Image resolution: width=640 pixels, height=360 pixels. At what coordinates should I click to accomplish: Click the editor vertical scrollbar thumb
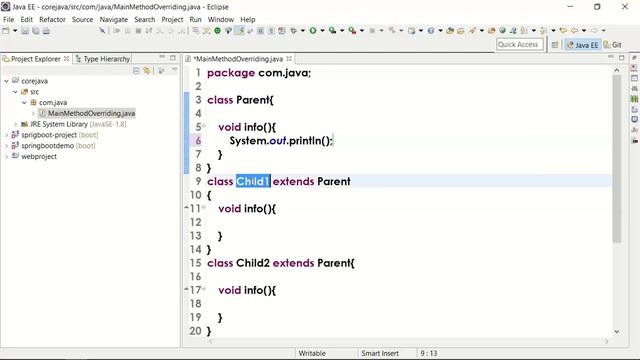[617, 159]
